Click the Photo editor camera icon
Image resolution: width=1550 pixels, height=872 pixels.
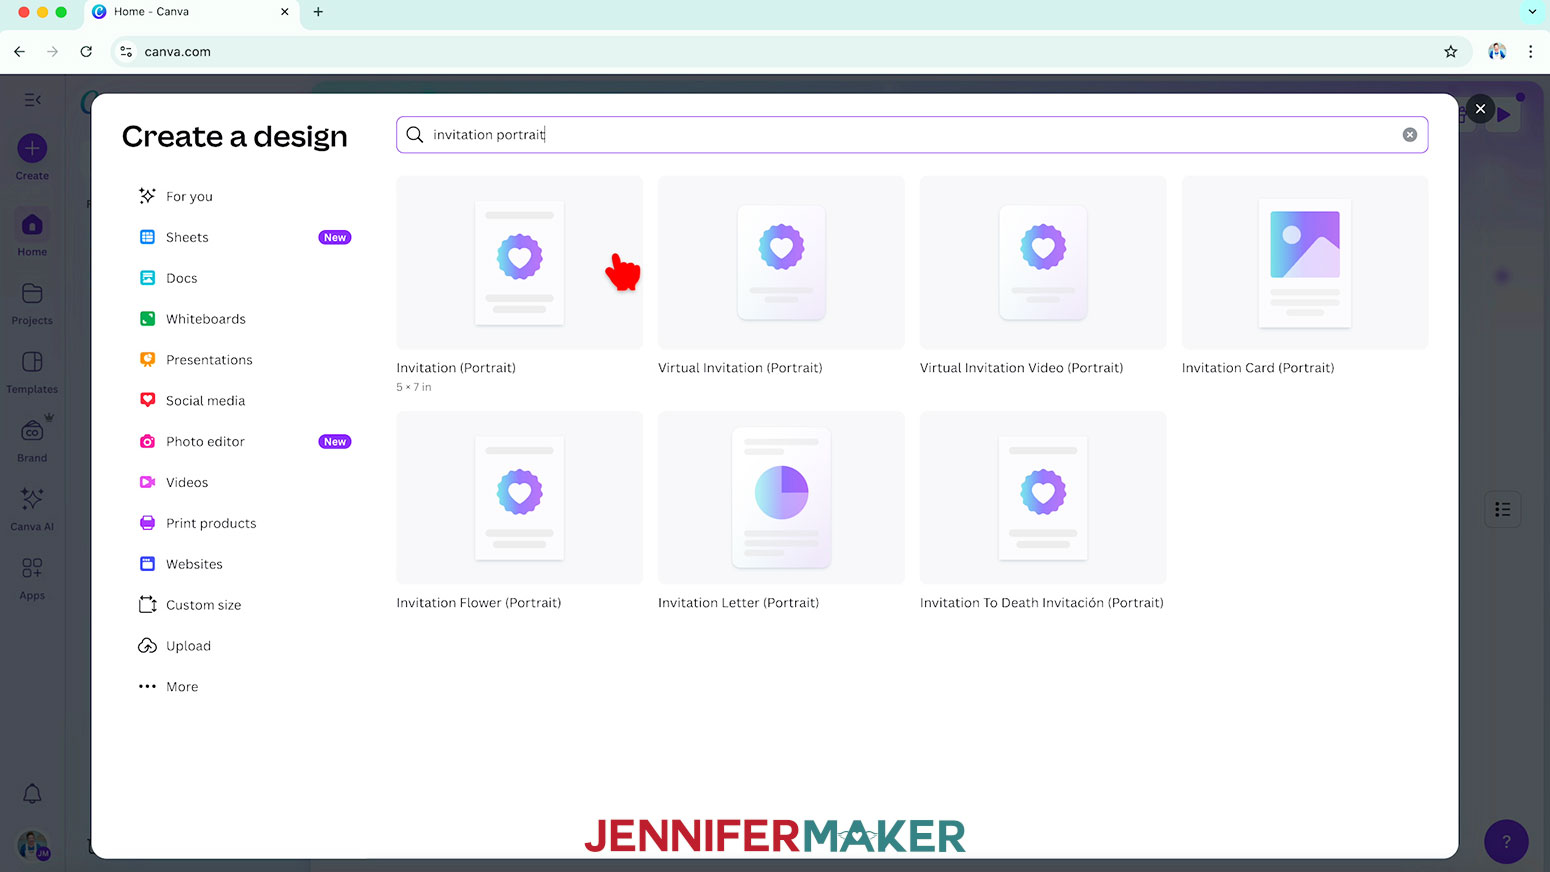pyautogui.click(x=147, y=441)
